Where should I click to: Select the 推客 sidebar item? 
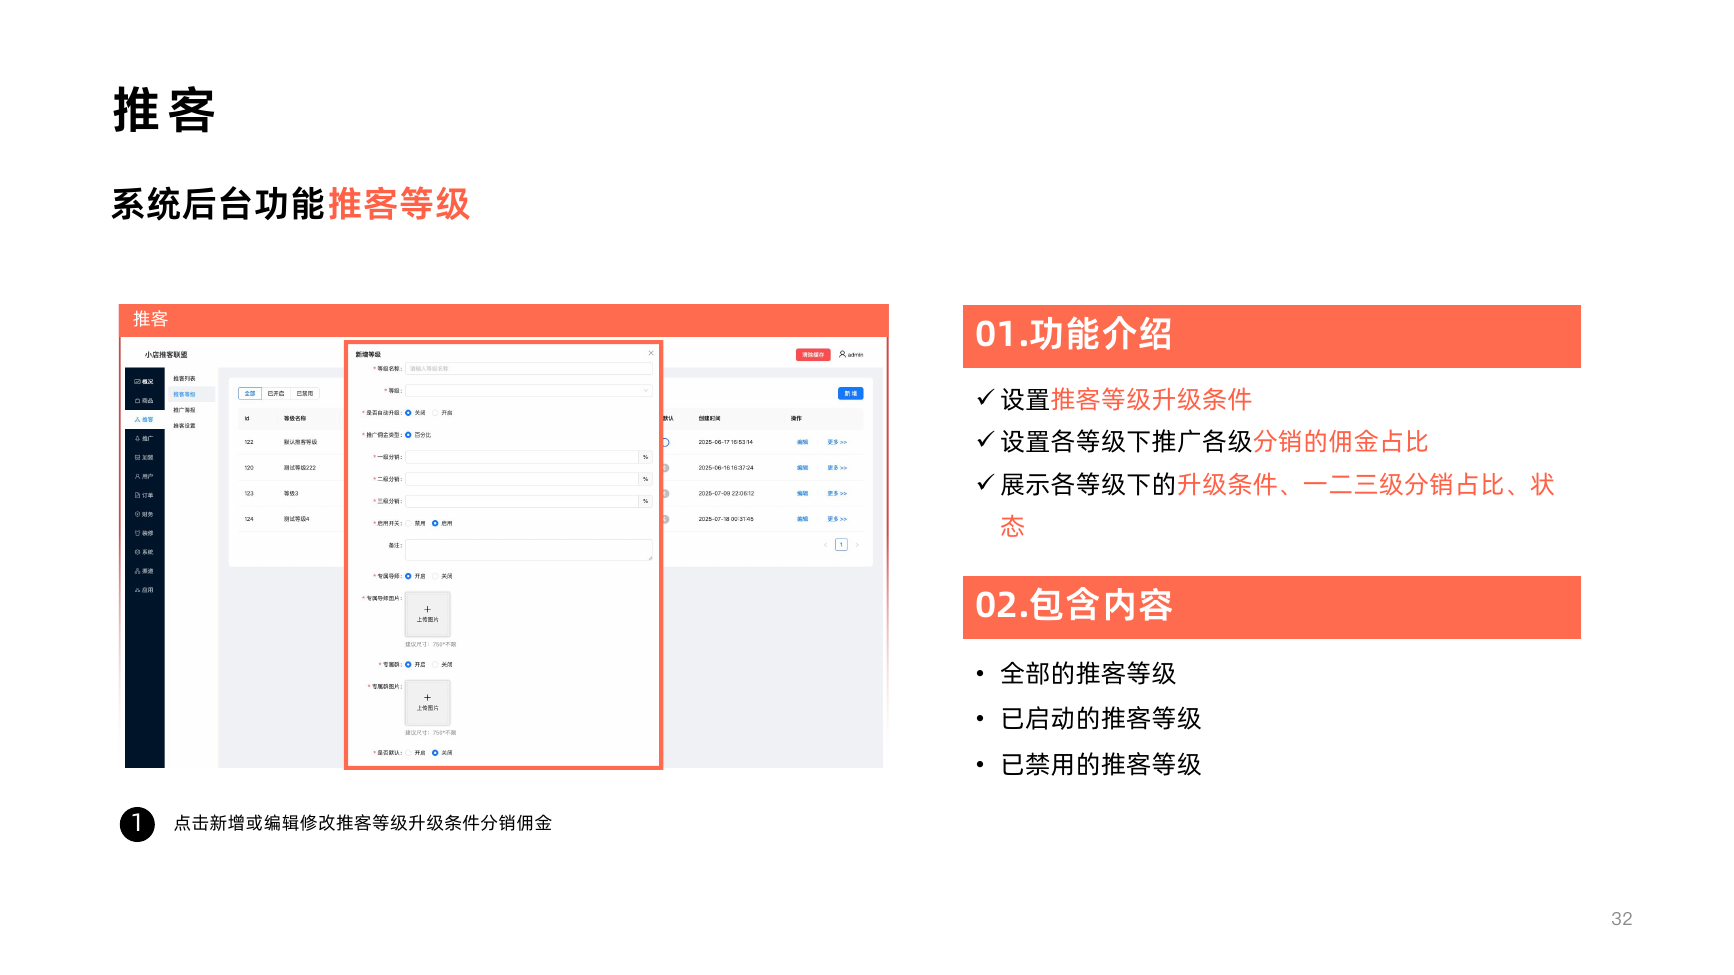(144, 420)
